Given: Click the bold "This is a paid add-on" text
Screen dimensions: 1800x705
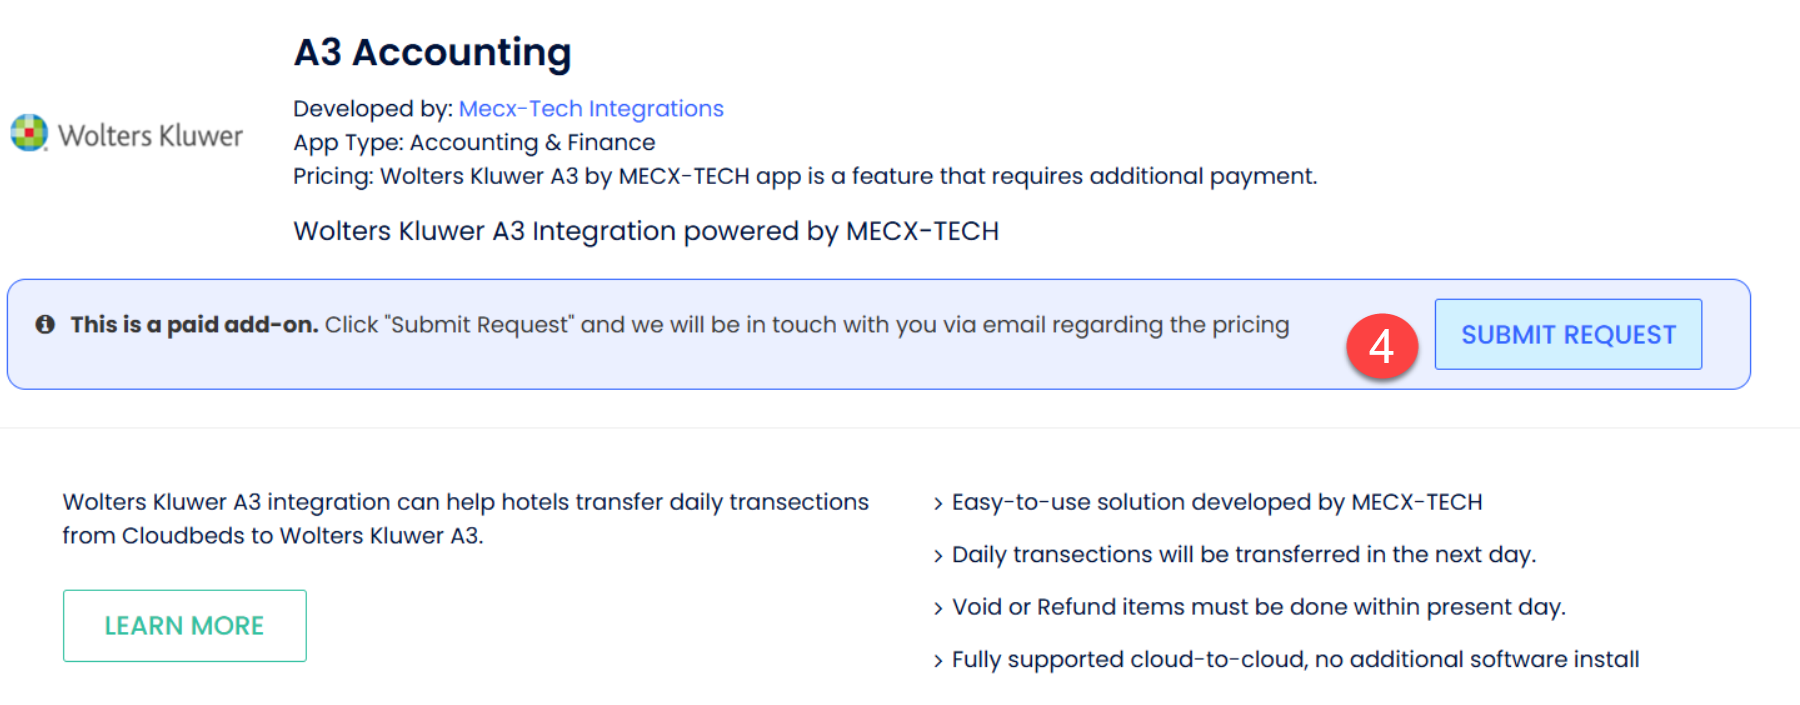Looking at the screenshot, I should click(194, 324).
